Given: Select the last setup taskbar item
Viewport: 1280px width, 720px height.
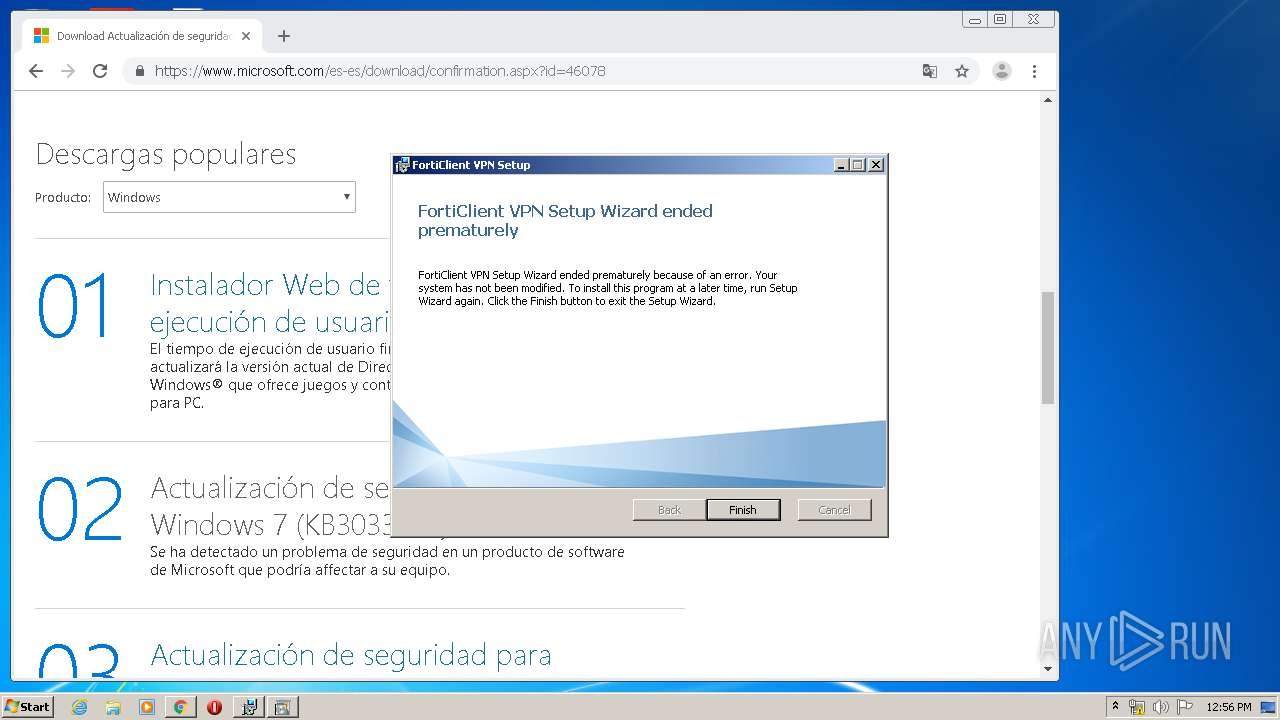Looking at the screenshot, I should 283,707.
